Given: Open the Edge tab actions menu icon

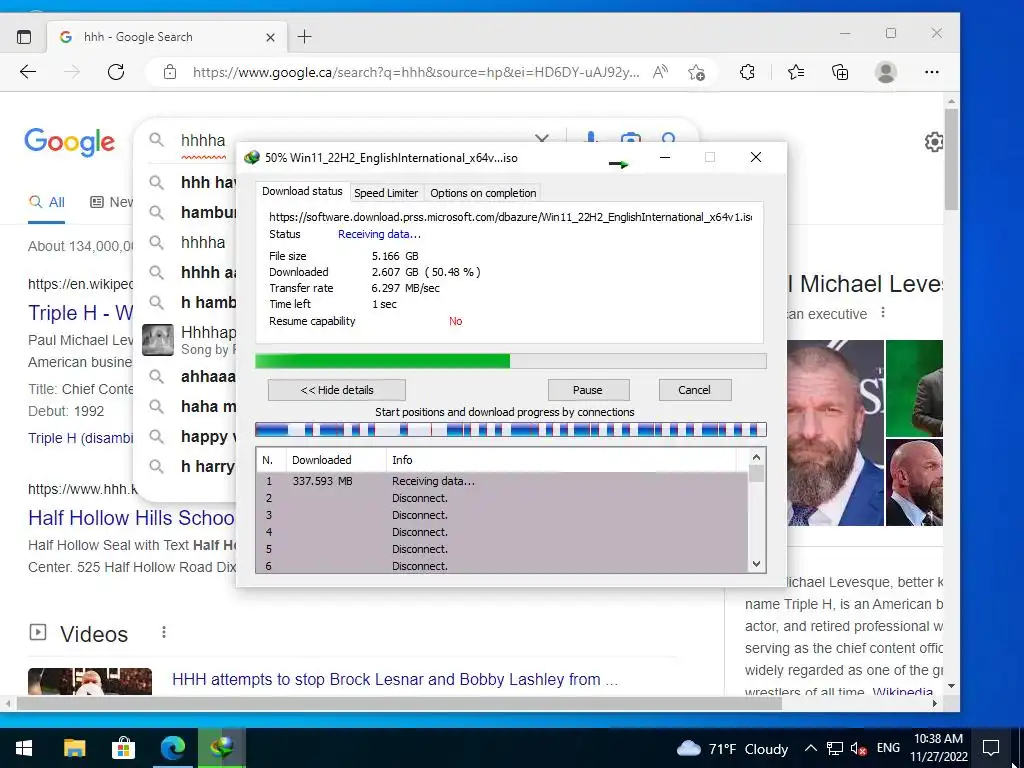Looking at the screenshot, I should (24, 37).
